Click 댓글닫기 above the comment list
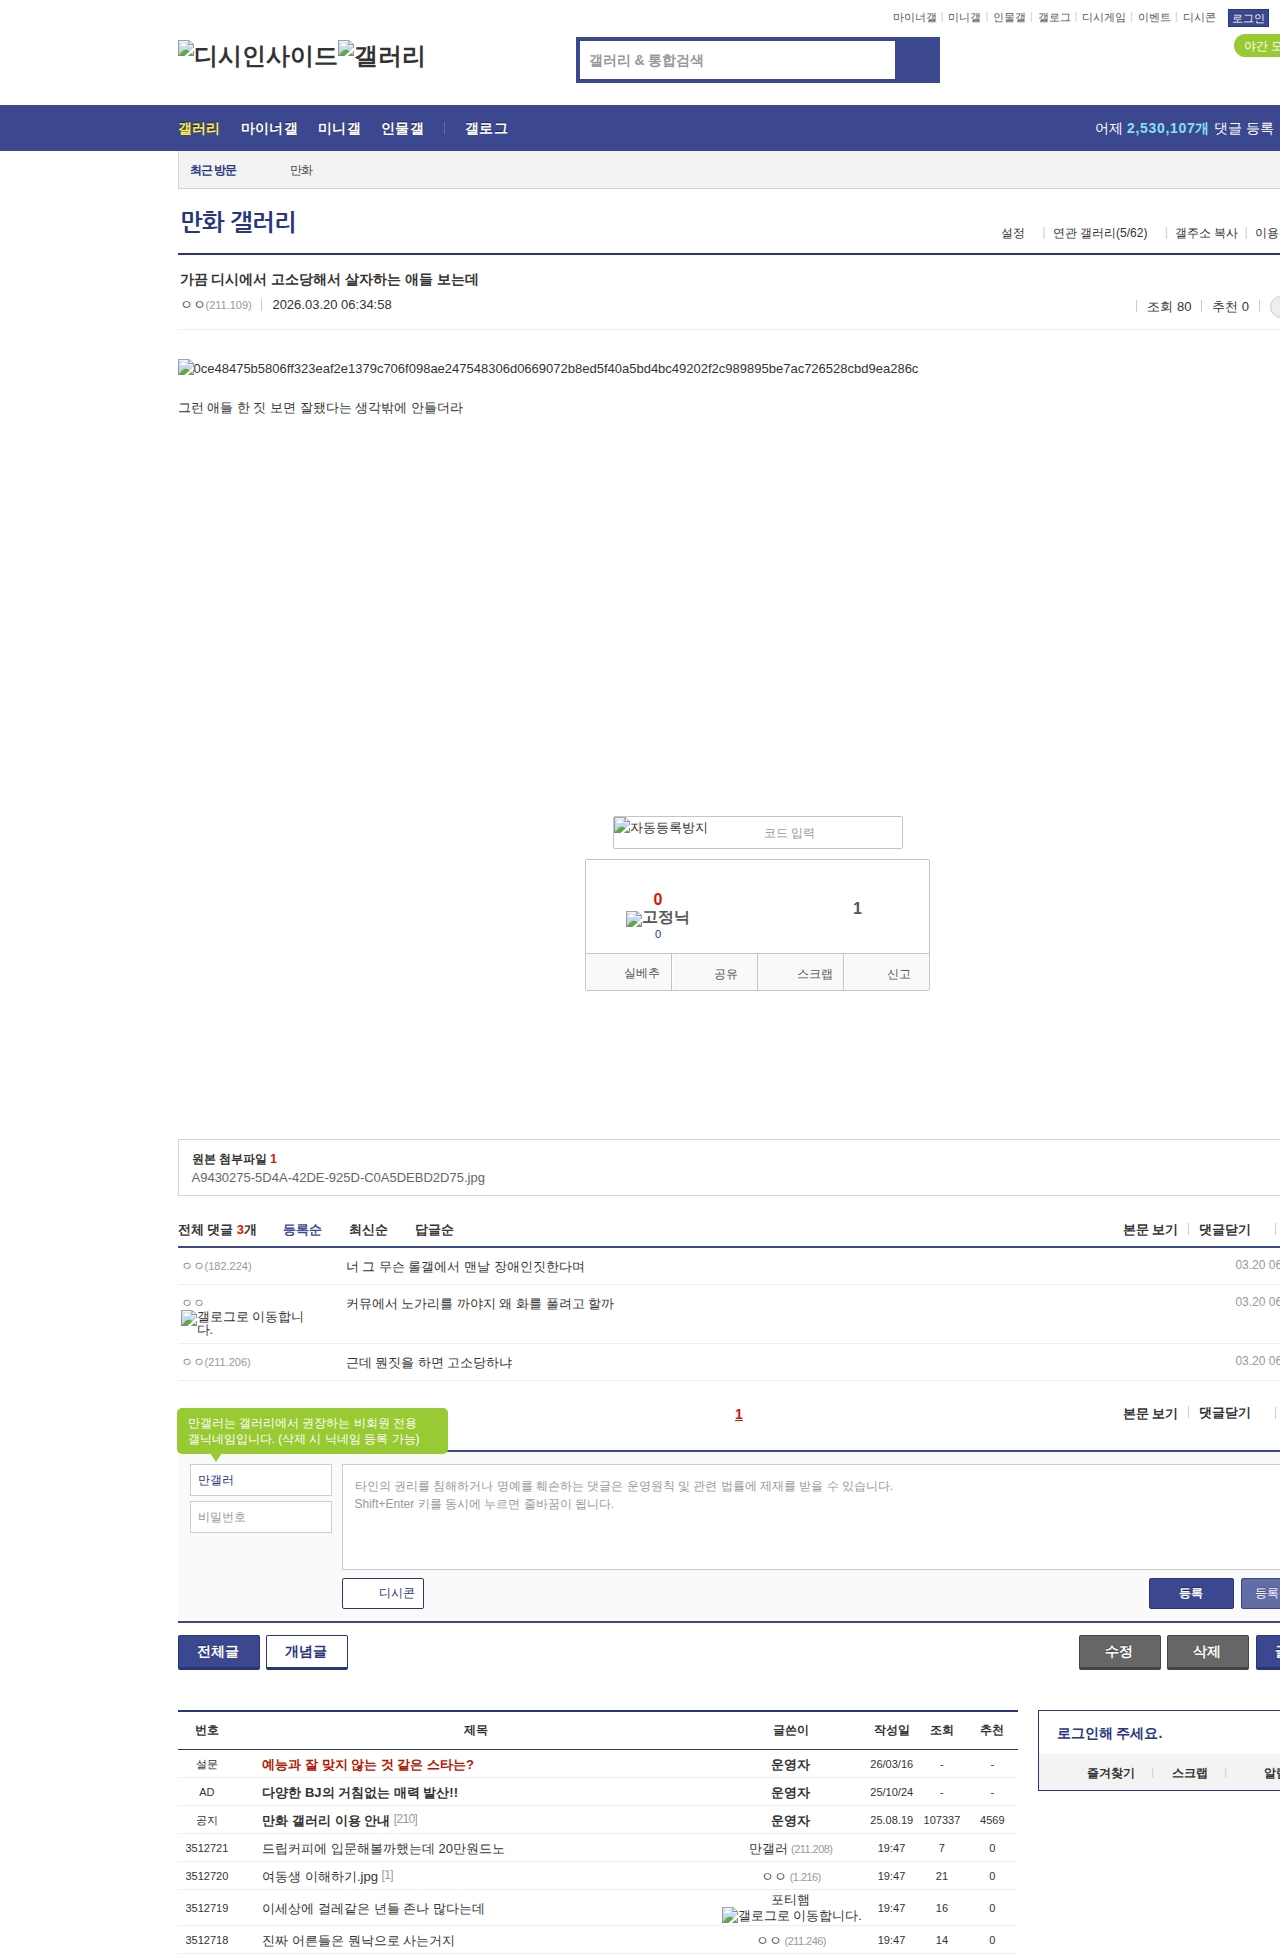 tap(1225, 1230)
